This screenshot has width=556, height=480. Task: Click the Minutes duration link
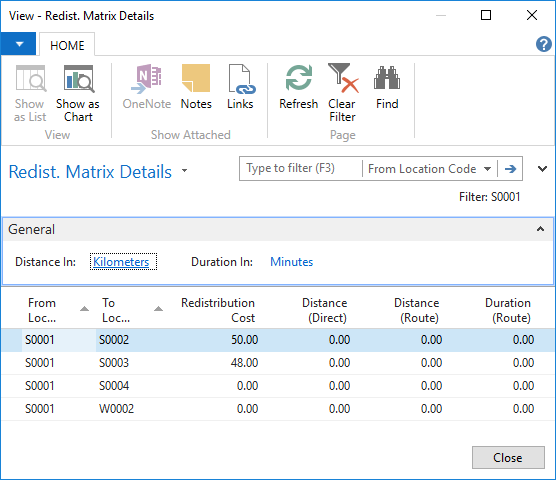pyautogui.click(x=291, y=262)
